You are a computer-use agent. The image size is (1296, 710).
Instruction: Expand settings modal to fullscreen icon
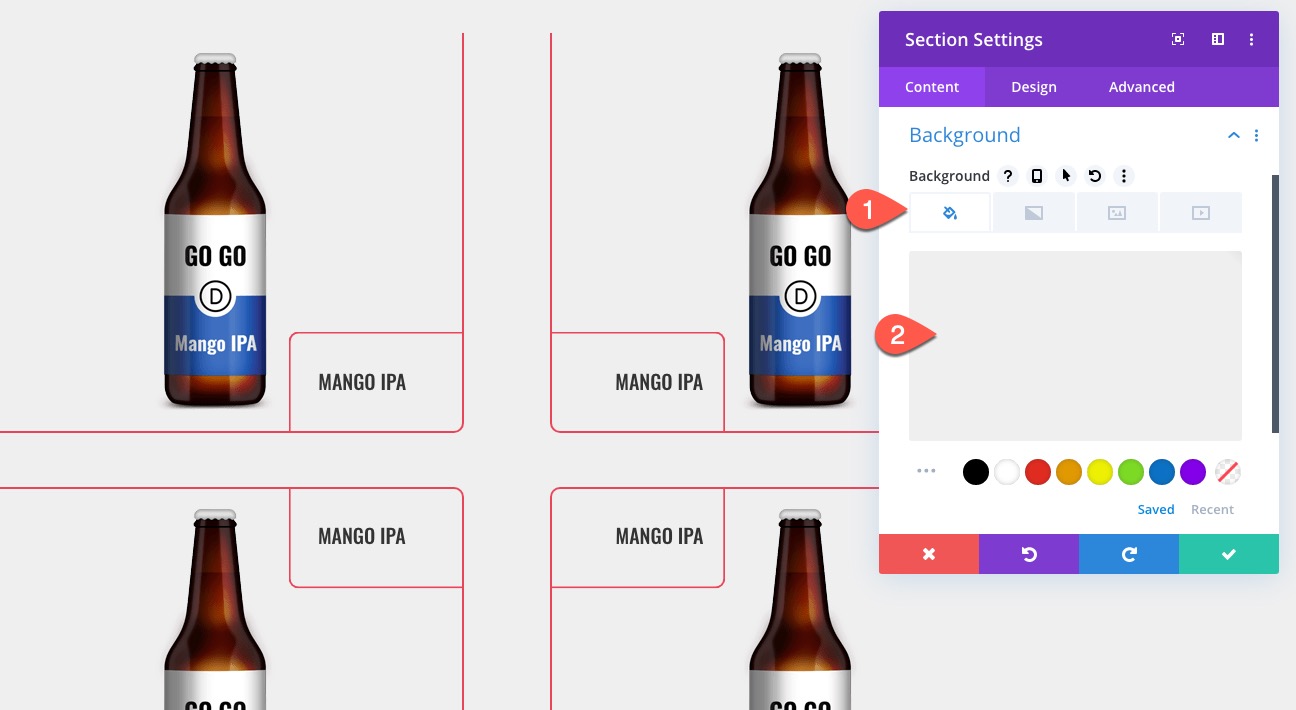[x=1178, y=39]
